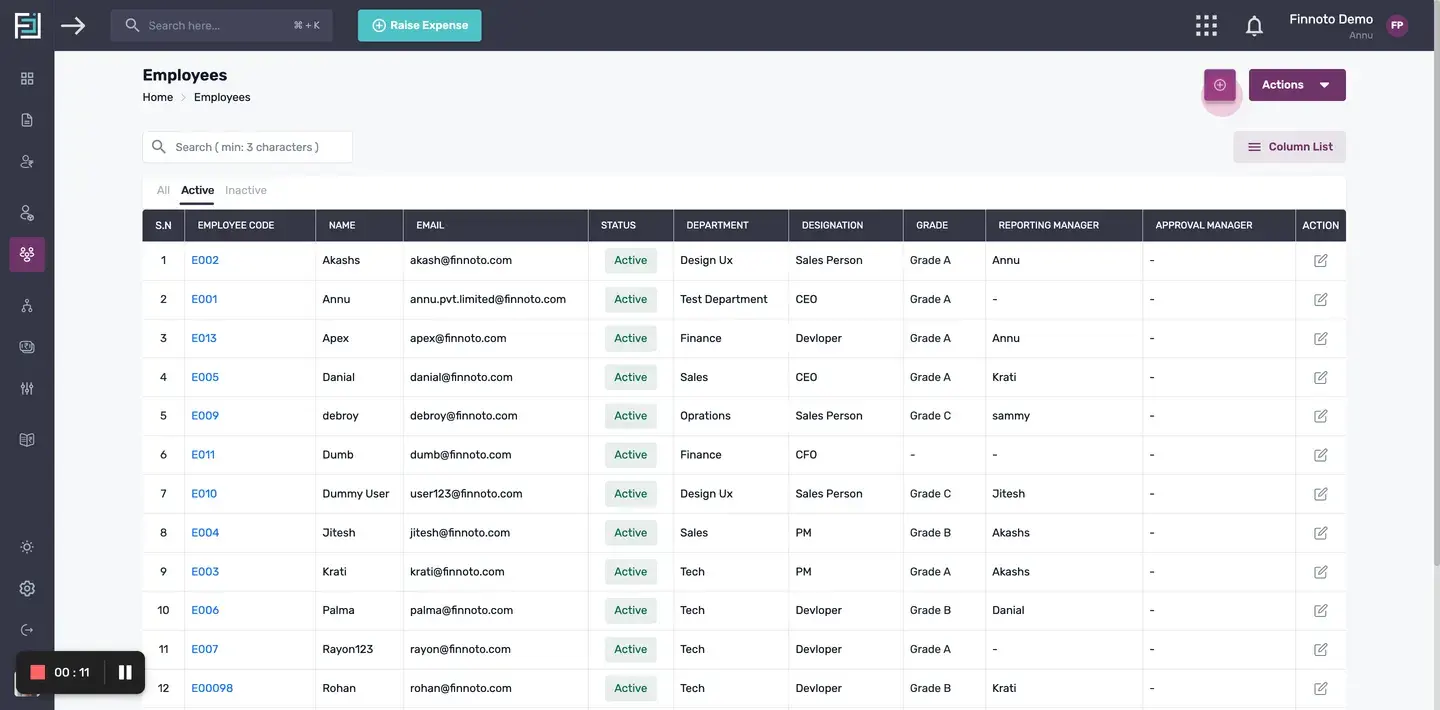
Task: Click the Finnoto logo icon
Action: point(27,25)
